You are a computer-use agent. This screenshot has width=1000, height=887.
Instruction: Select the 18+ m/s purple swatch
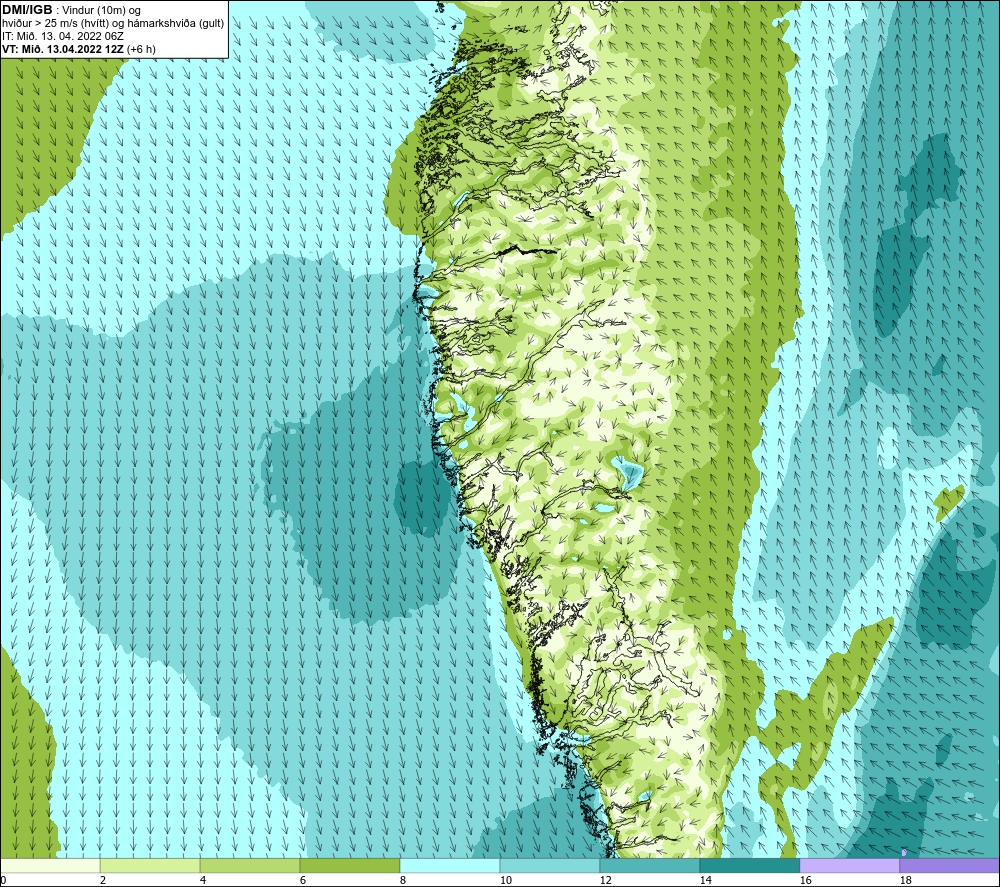tap(950, 865)
